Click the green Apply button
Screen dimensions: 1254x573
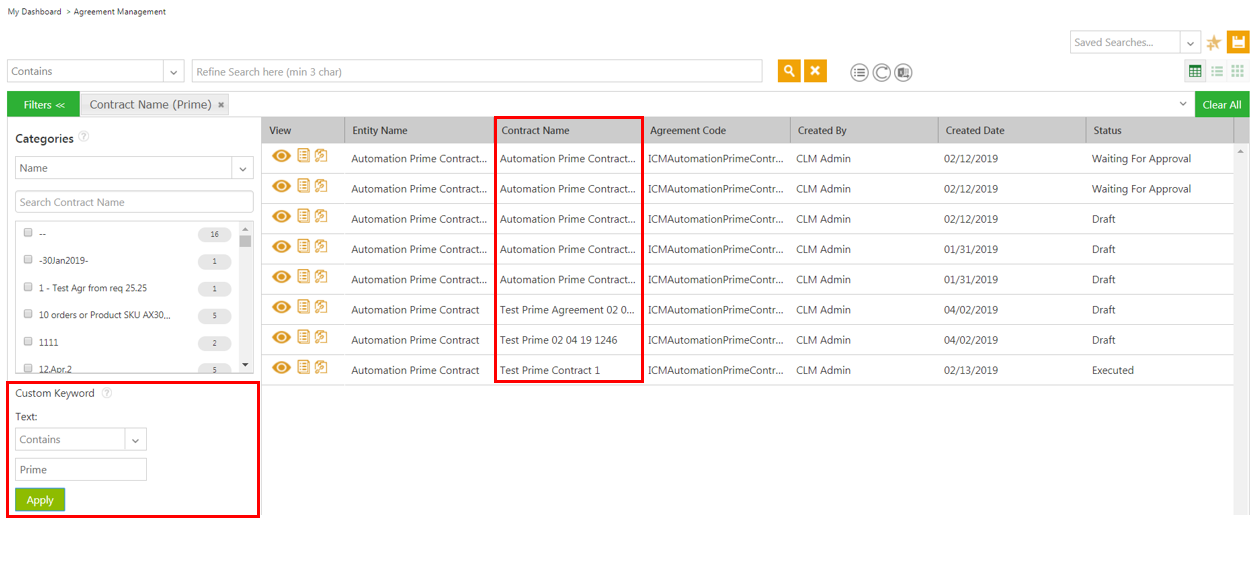(x=40, y=500)
